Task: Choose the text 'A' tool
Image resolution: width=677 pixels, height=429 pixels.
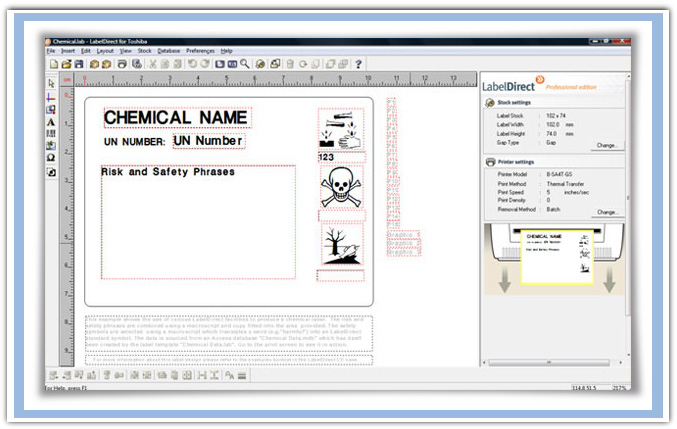Action: click(51, 121)
